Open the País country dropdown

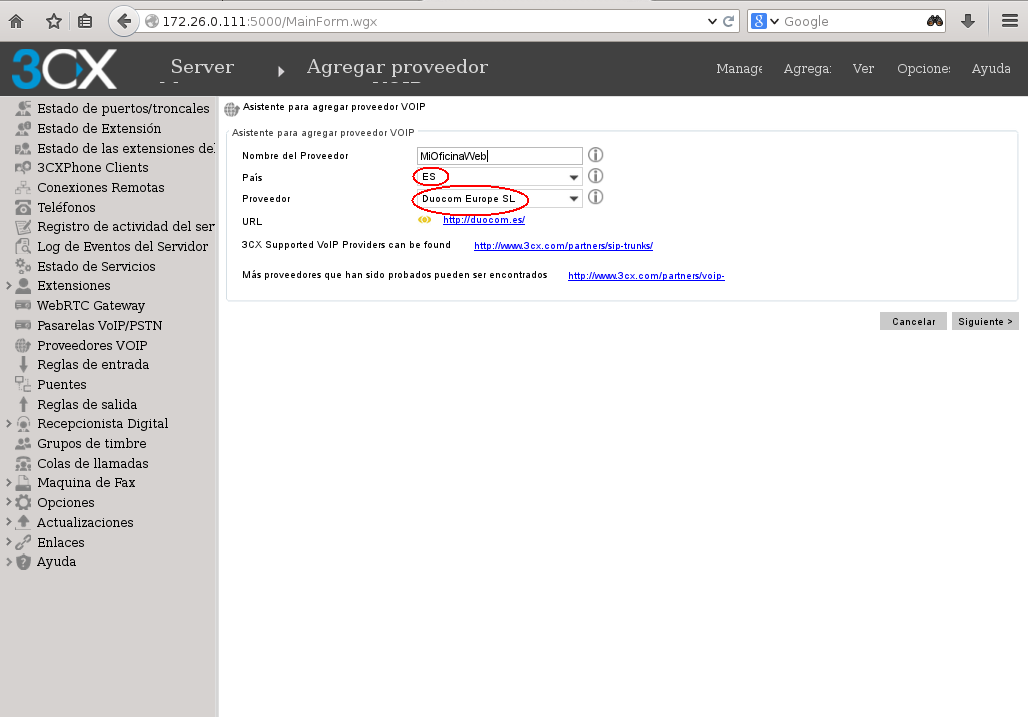[574, 177]
